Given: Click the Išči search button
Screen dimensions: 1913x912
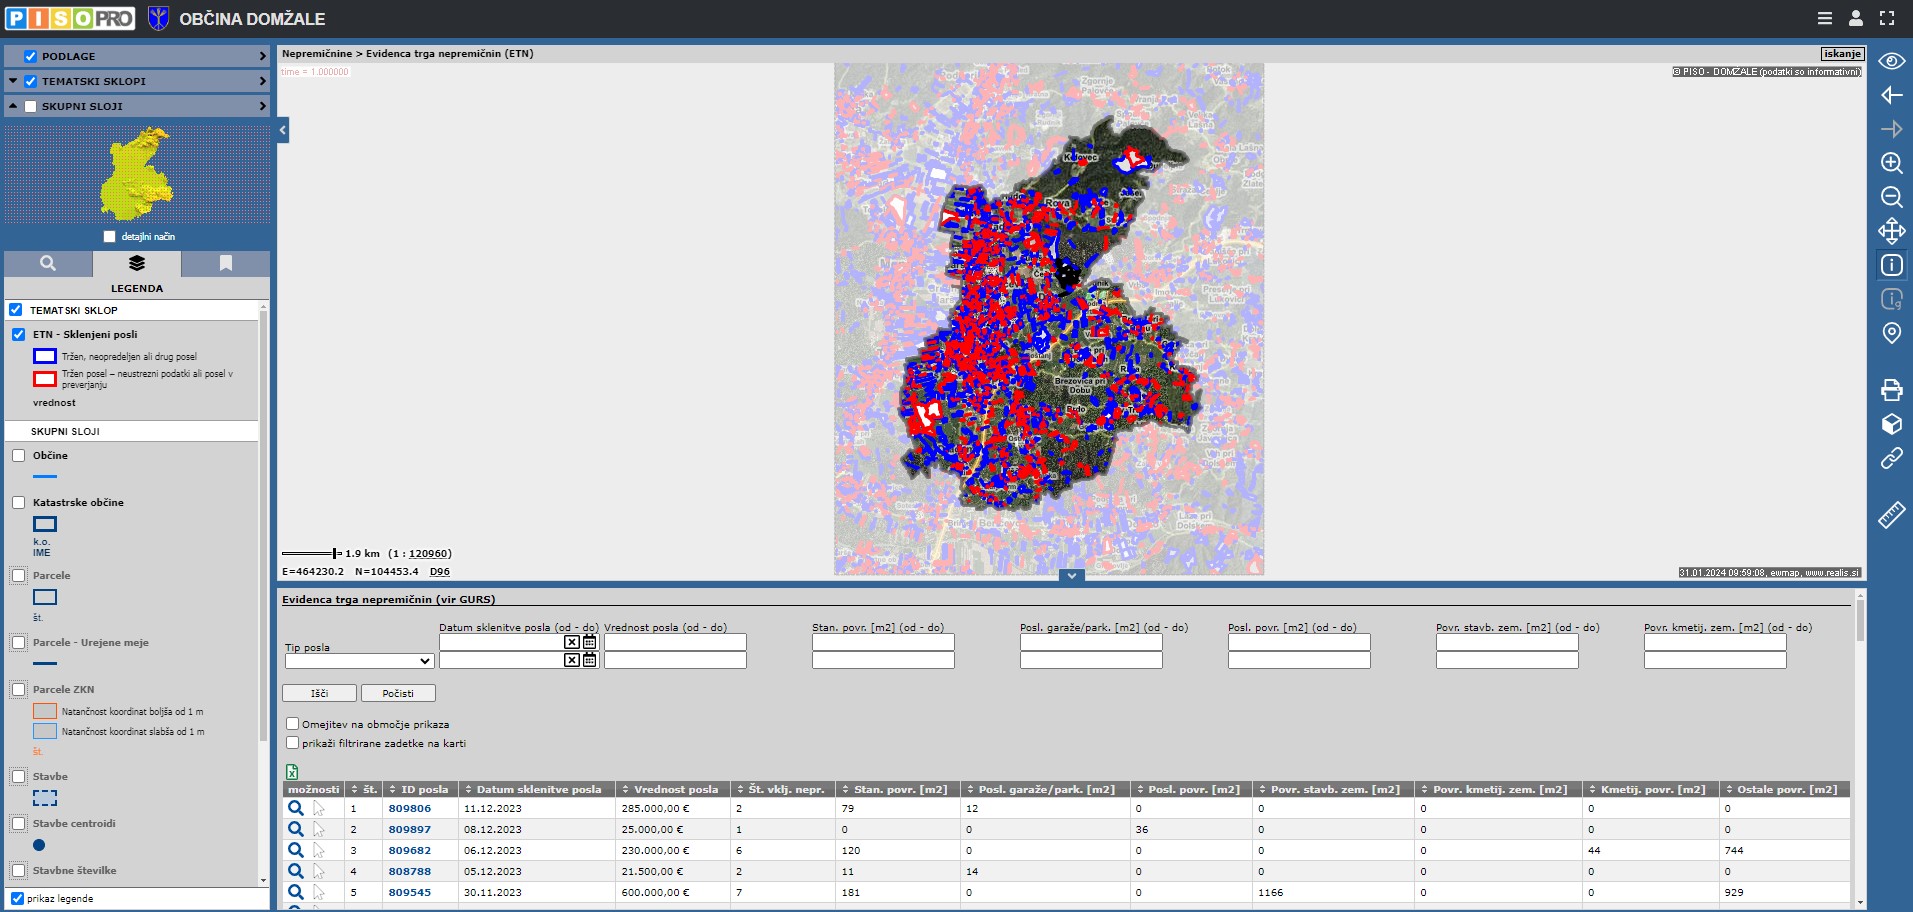Looking at the screenshot, I should pos(319,693).
